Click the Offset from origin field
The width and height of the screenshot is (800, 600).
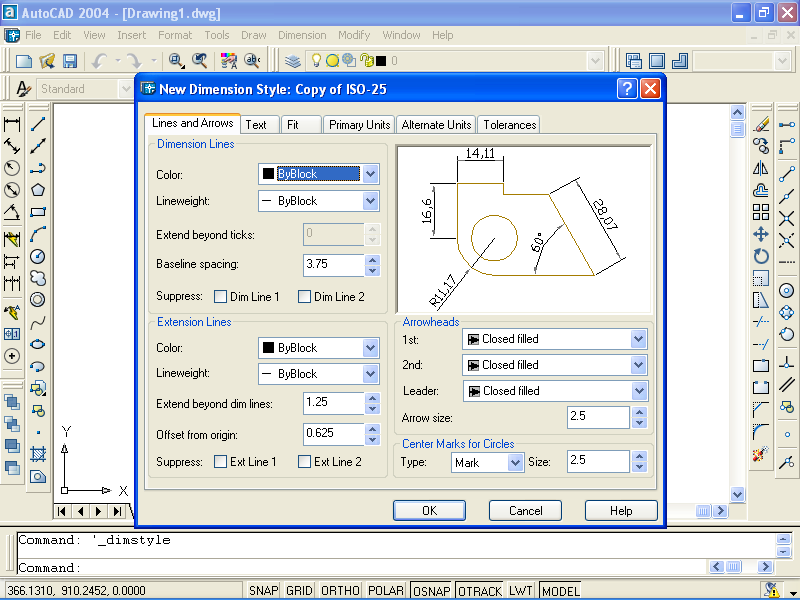(334, 434)
